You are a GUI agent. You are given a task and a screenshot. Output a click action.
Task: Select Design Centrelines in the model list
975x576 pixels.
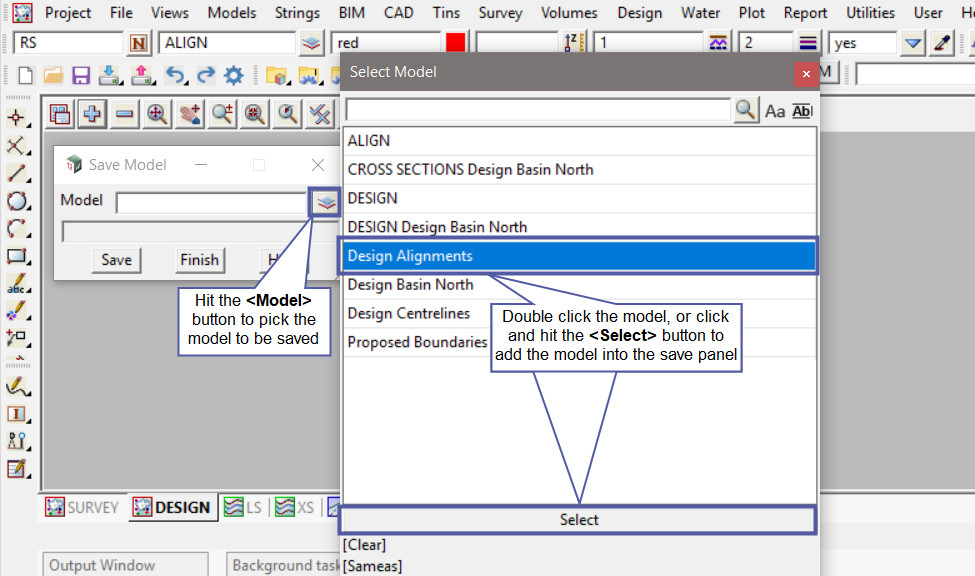pos(409,313)
